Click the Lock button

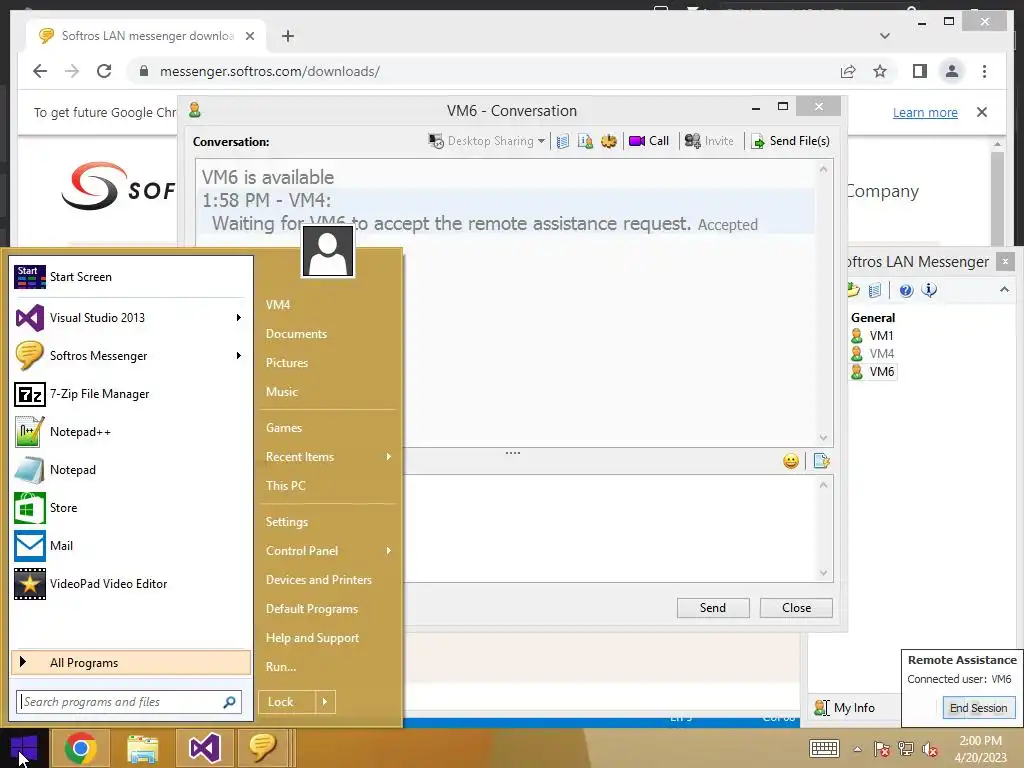pos(286,702)
